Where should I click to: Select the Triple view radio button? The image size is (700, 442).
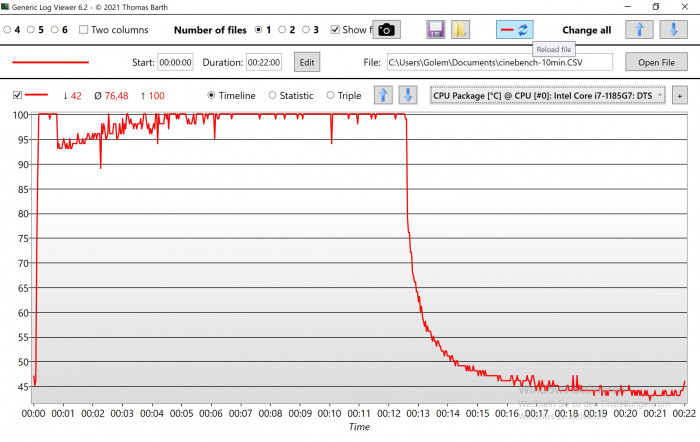click(x=331, y=96)
